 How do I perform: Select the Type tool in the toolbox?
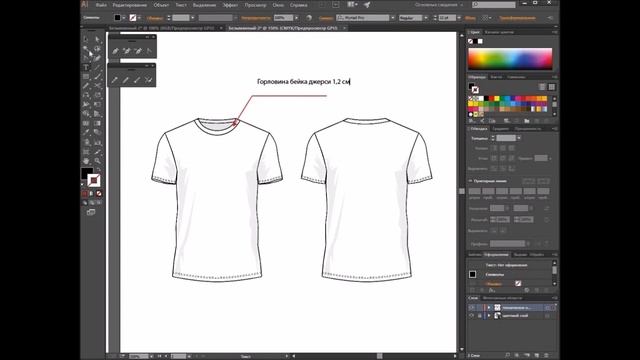point(86,67)
